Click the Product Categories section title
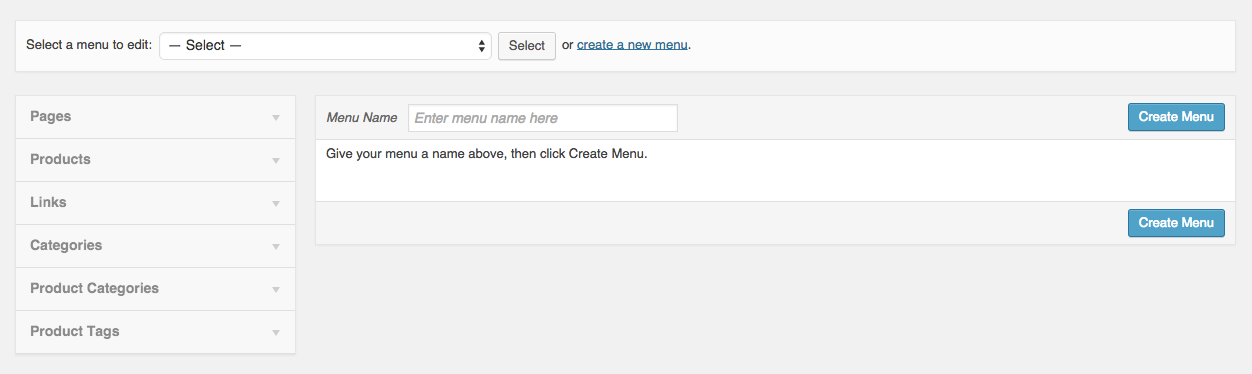1252x374 pixels. 94,289
